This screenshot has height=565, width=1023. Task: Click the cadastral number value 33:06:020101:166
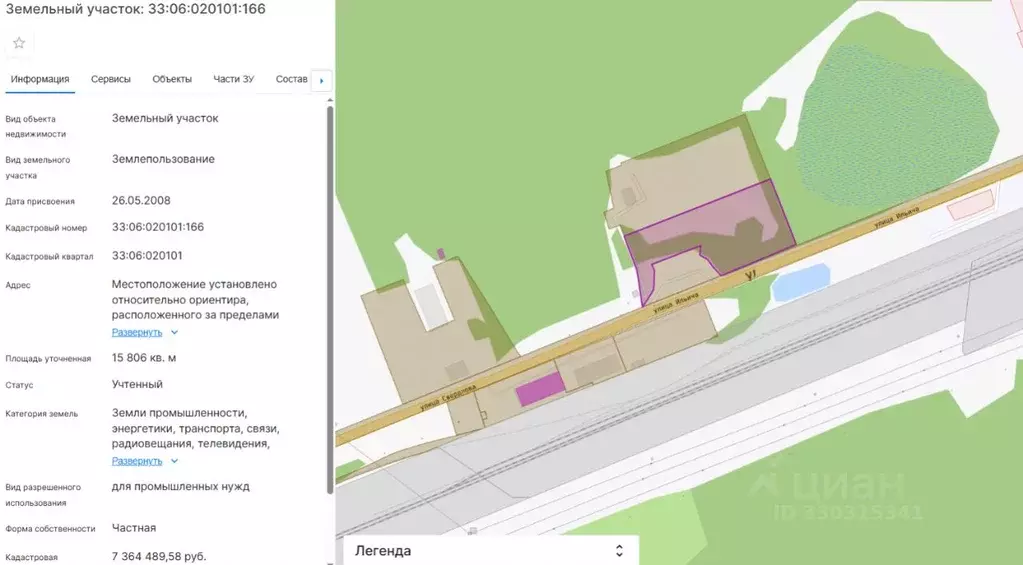158,227
